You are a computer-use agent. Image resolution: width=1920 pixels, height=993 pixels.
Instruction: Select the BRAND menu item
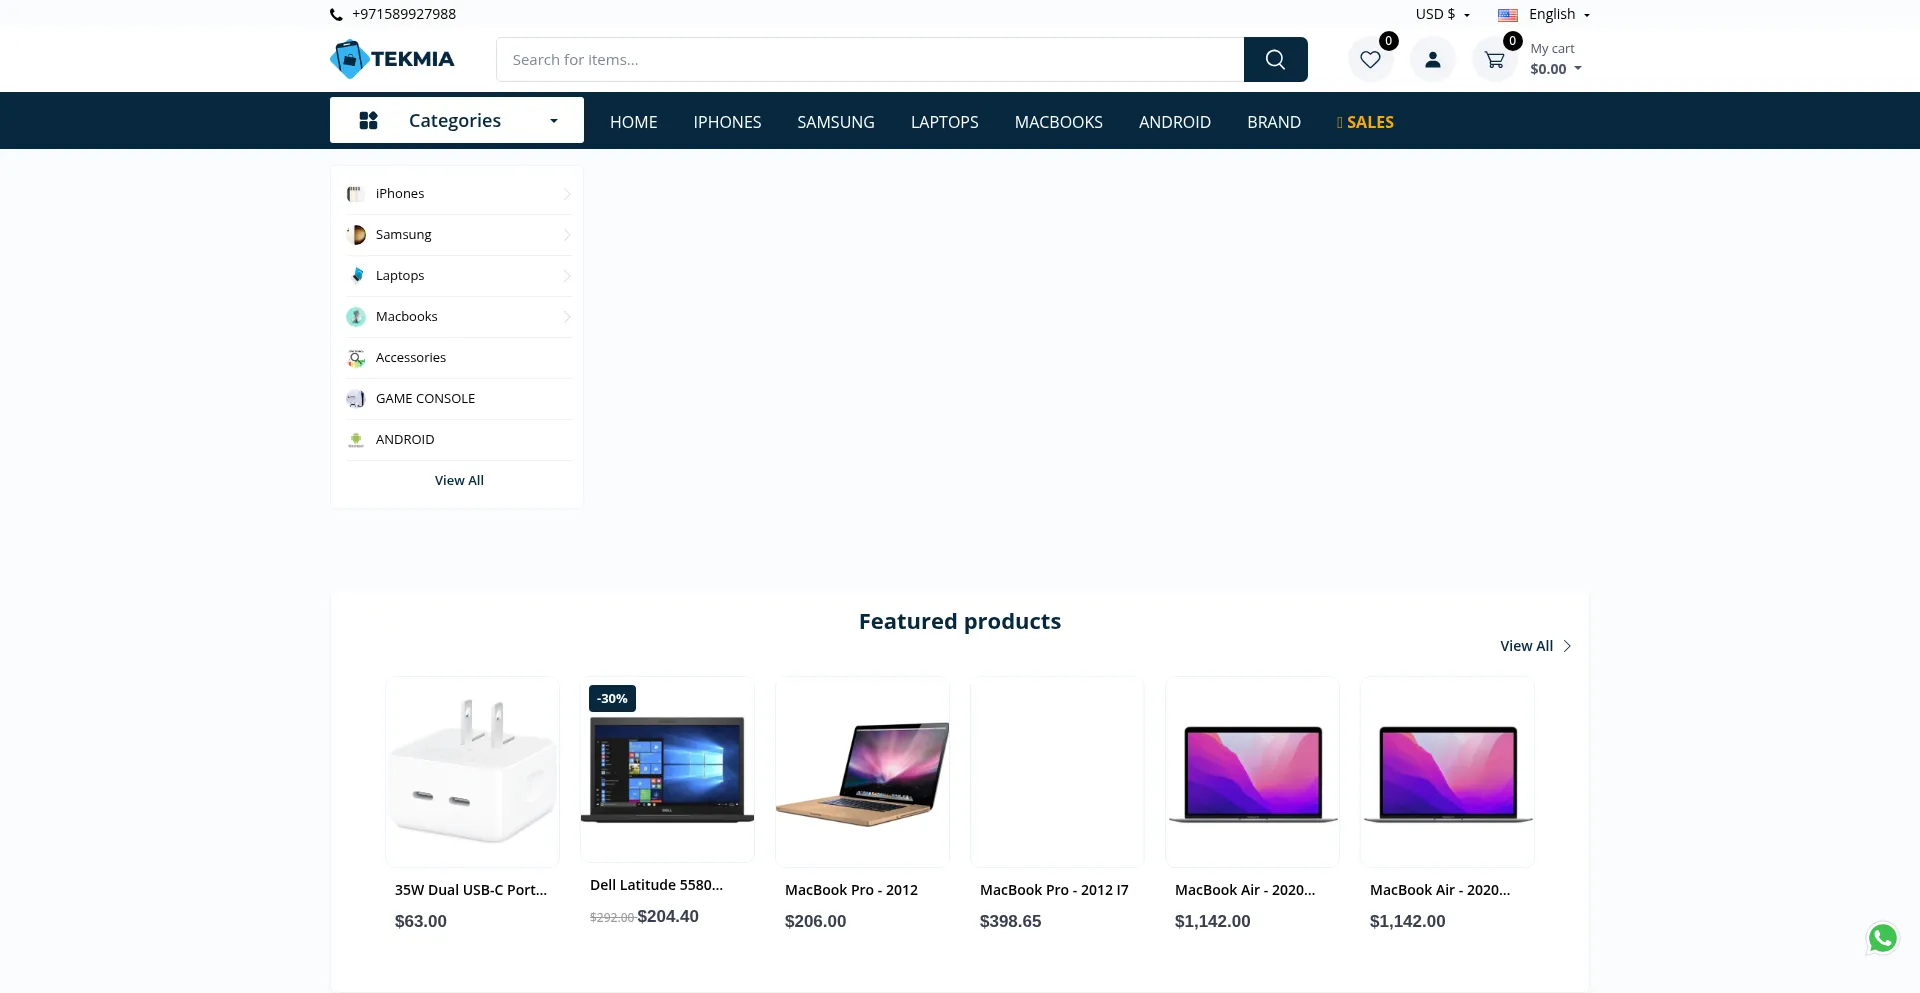point(1274,122)
